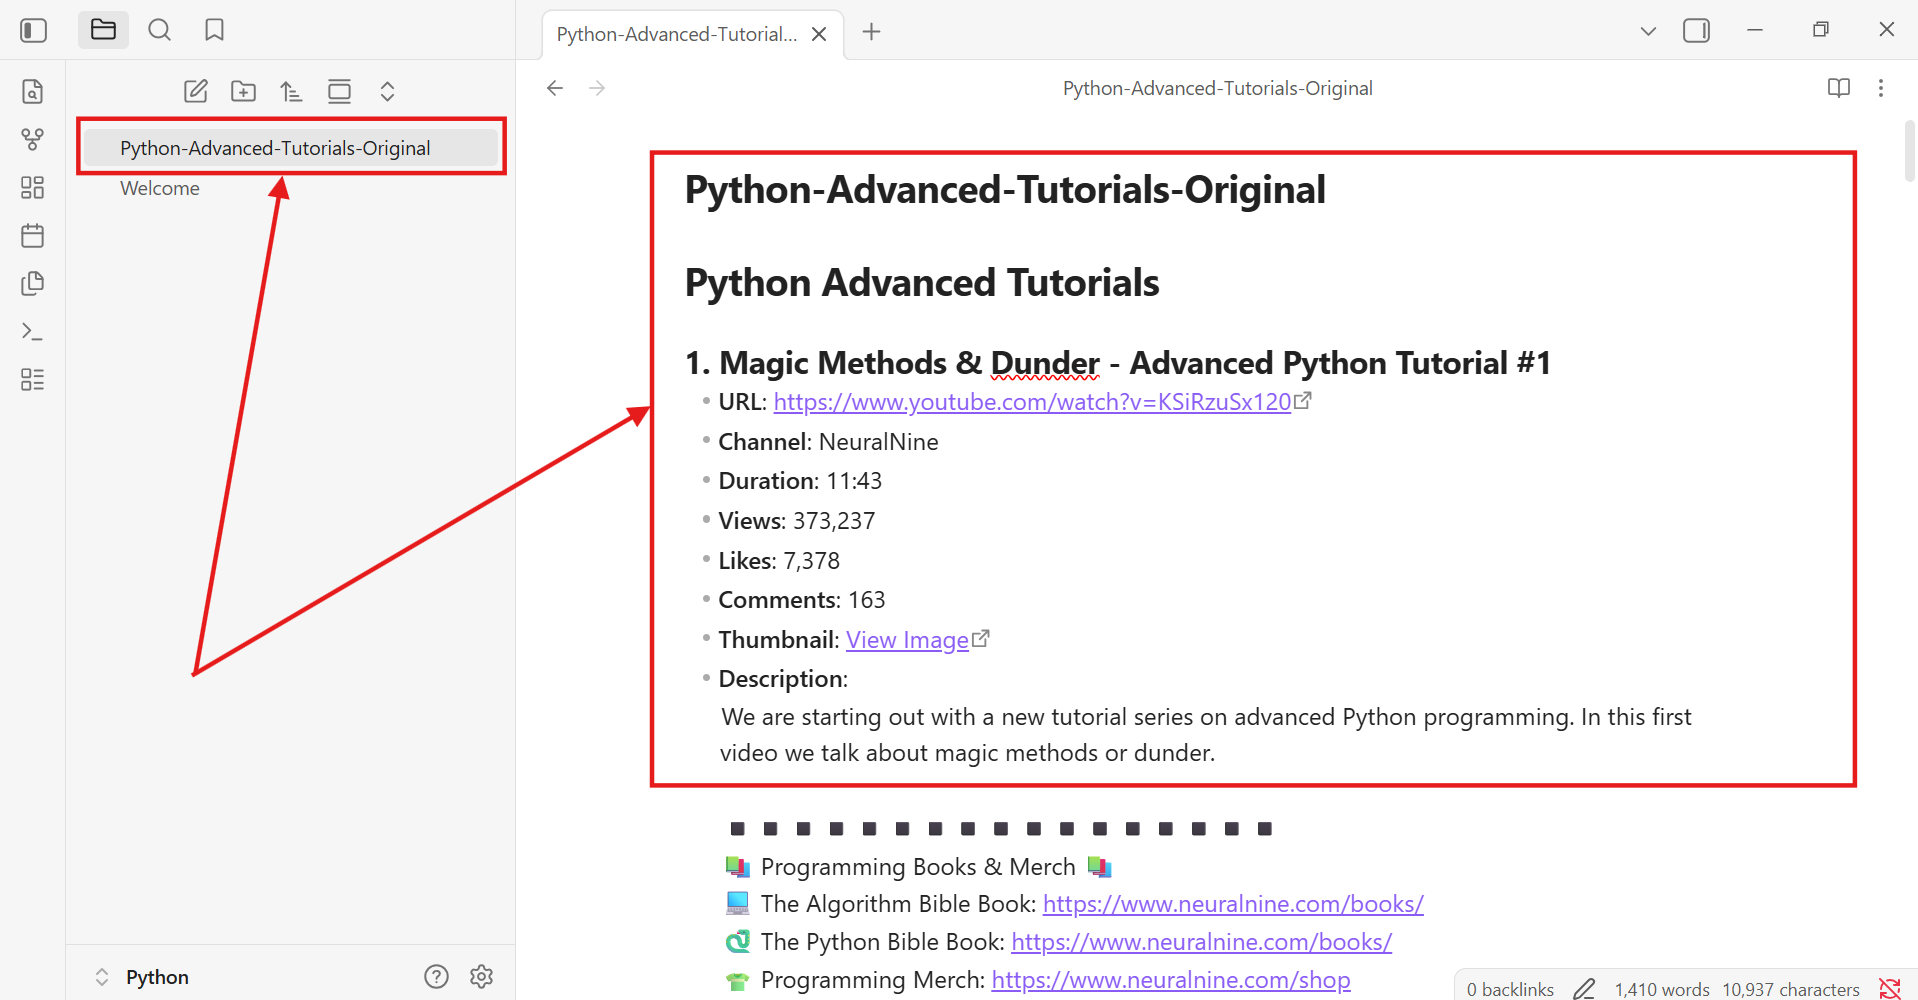This screenshot has height=1000, width=1918.
Task: Open the graph view from the left ribbon
Action: [32, 139]
